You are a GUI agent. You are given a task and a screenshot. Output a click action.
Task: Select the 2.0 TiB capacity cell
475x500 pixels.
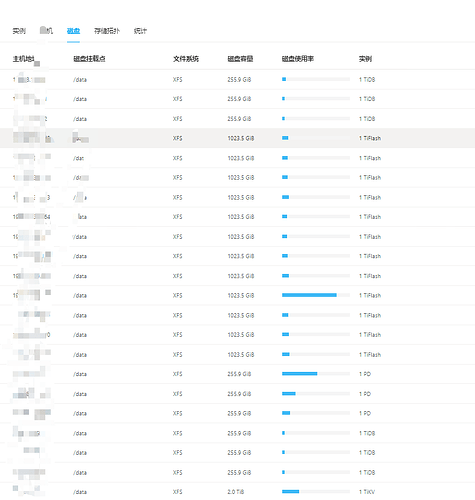(x=236, y=492)
